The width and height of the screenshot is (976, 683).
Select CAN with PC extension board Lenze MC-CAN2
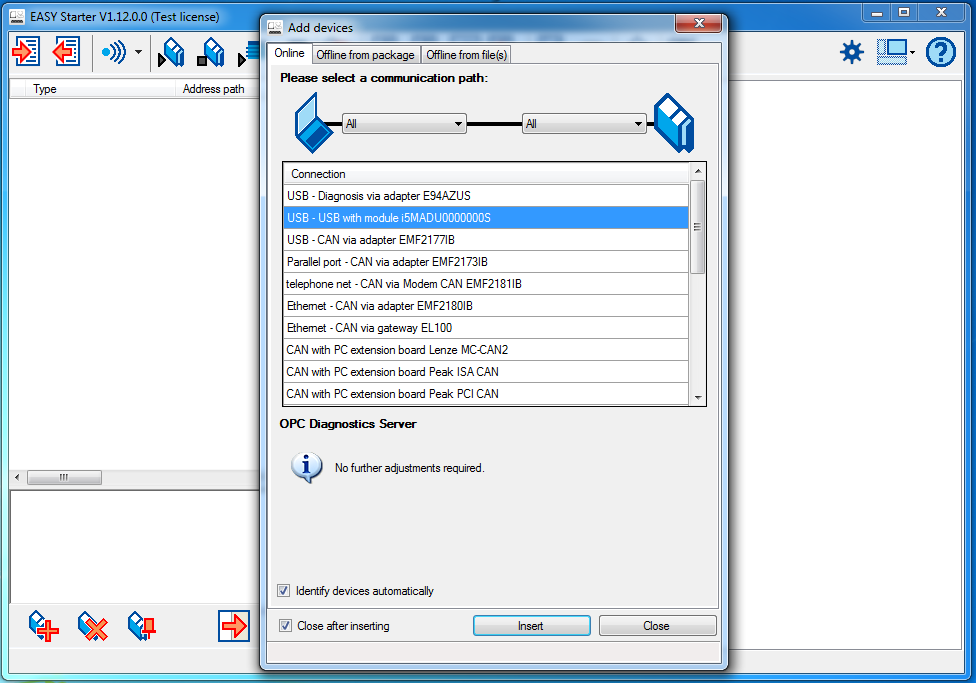tap(486, 350)
